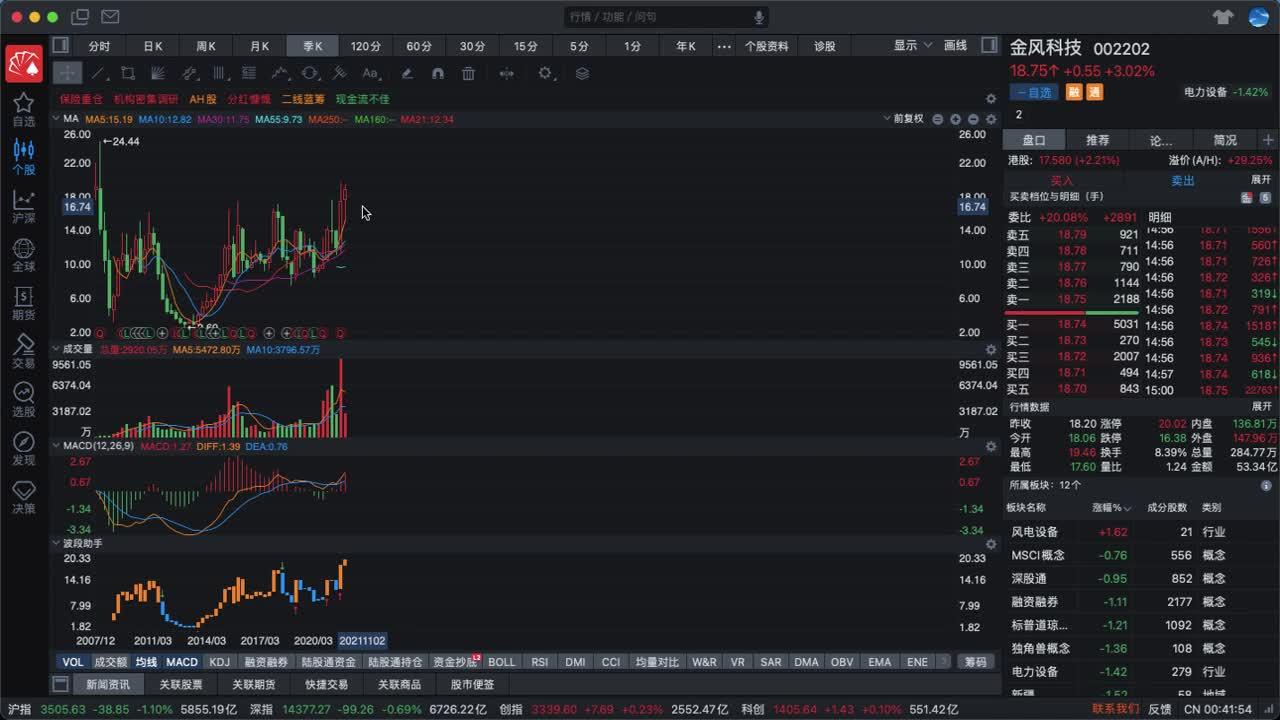Select the wave pattern drawing tool
The height and width of the screenshot is (720, 1280).
coord(280,73)
